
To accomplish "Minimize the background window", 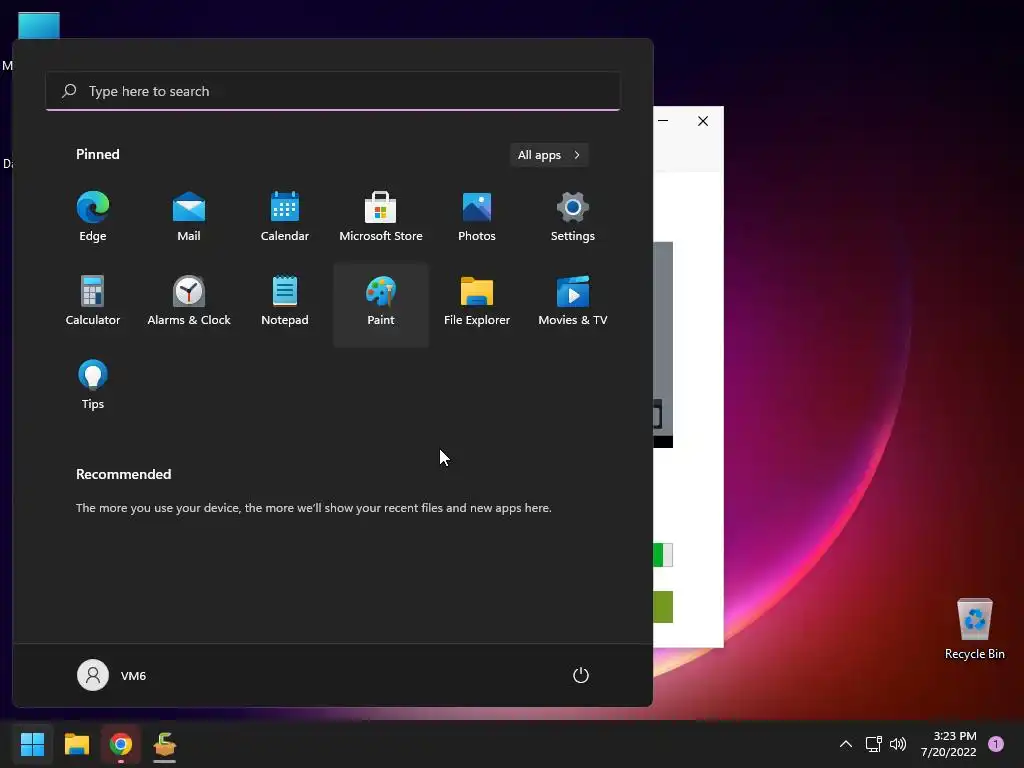I will [664, 121].
